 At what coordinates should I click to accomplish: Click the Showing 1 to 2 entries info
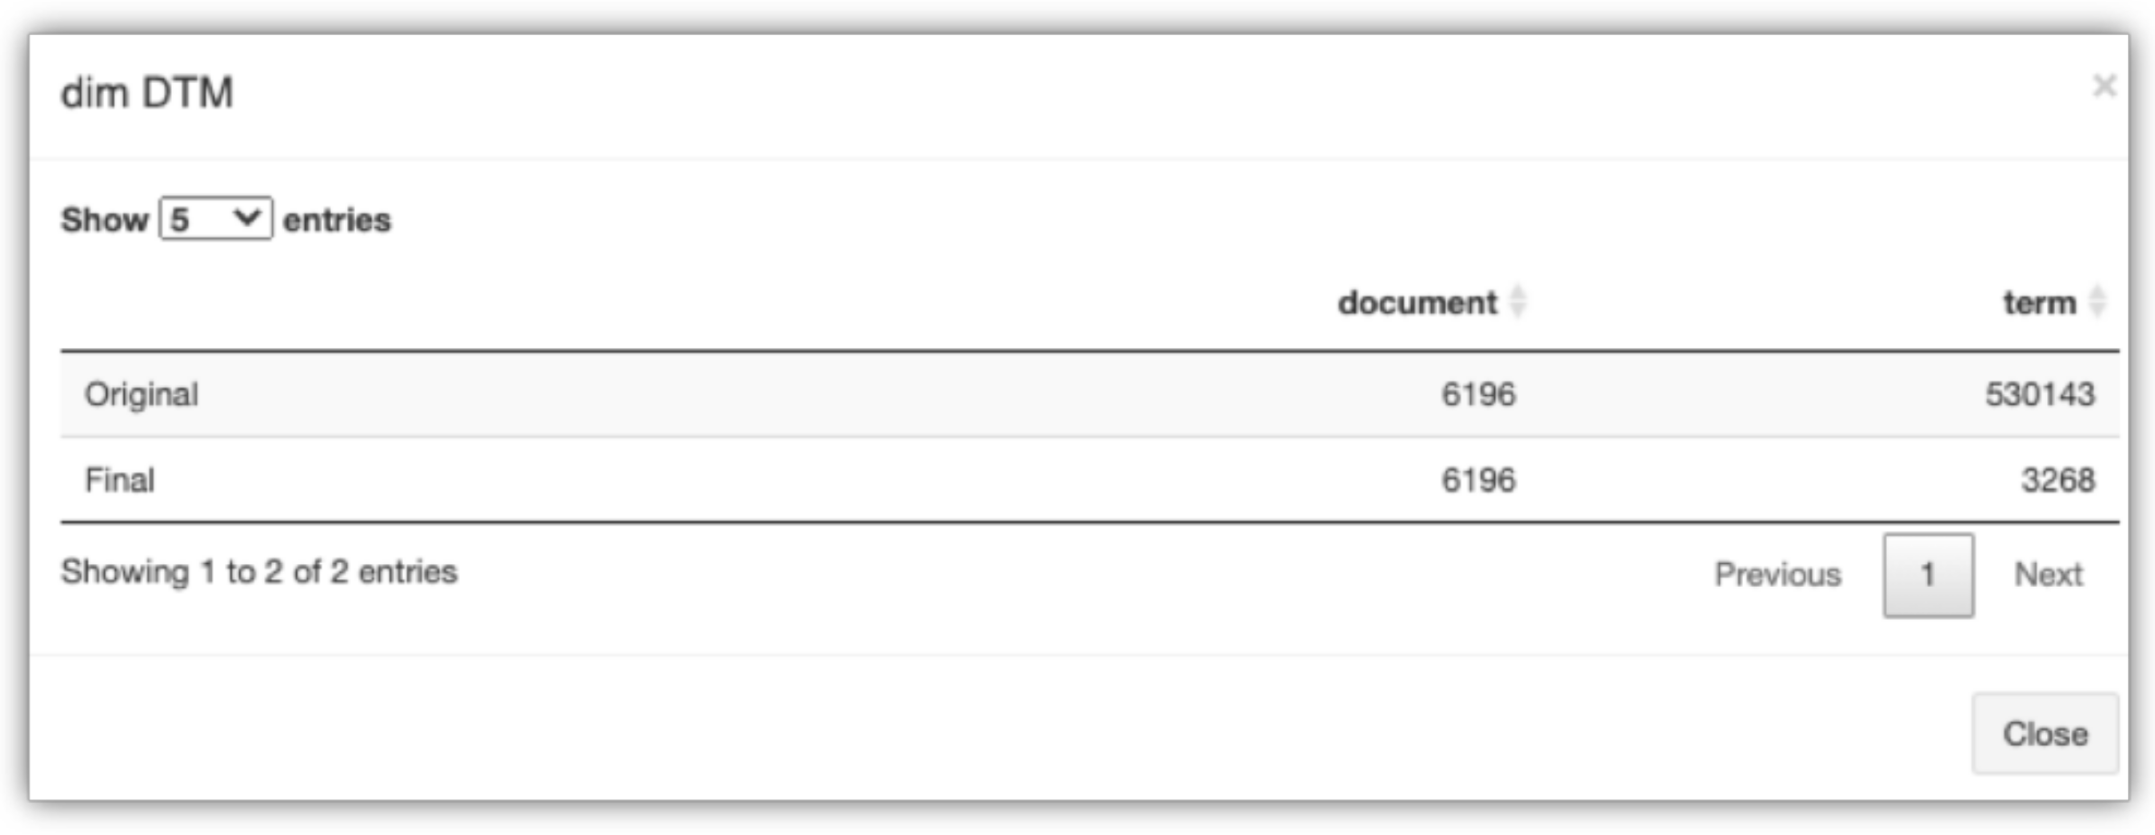[259, 572]
